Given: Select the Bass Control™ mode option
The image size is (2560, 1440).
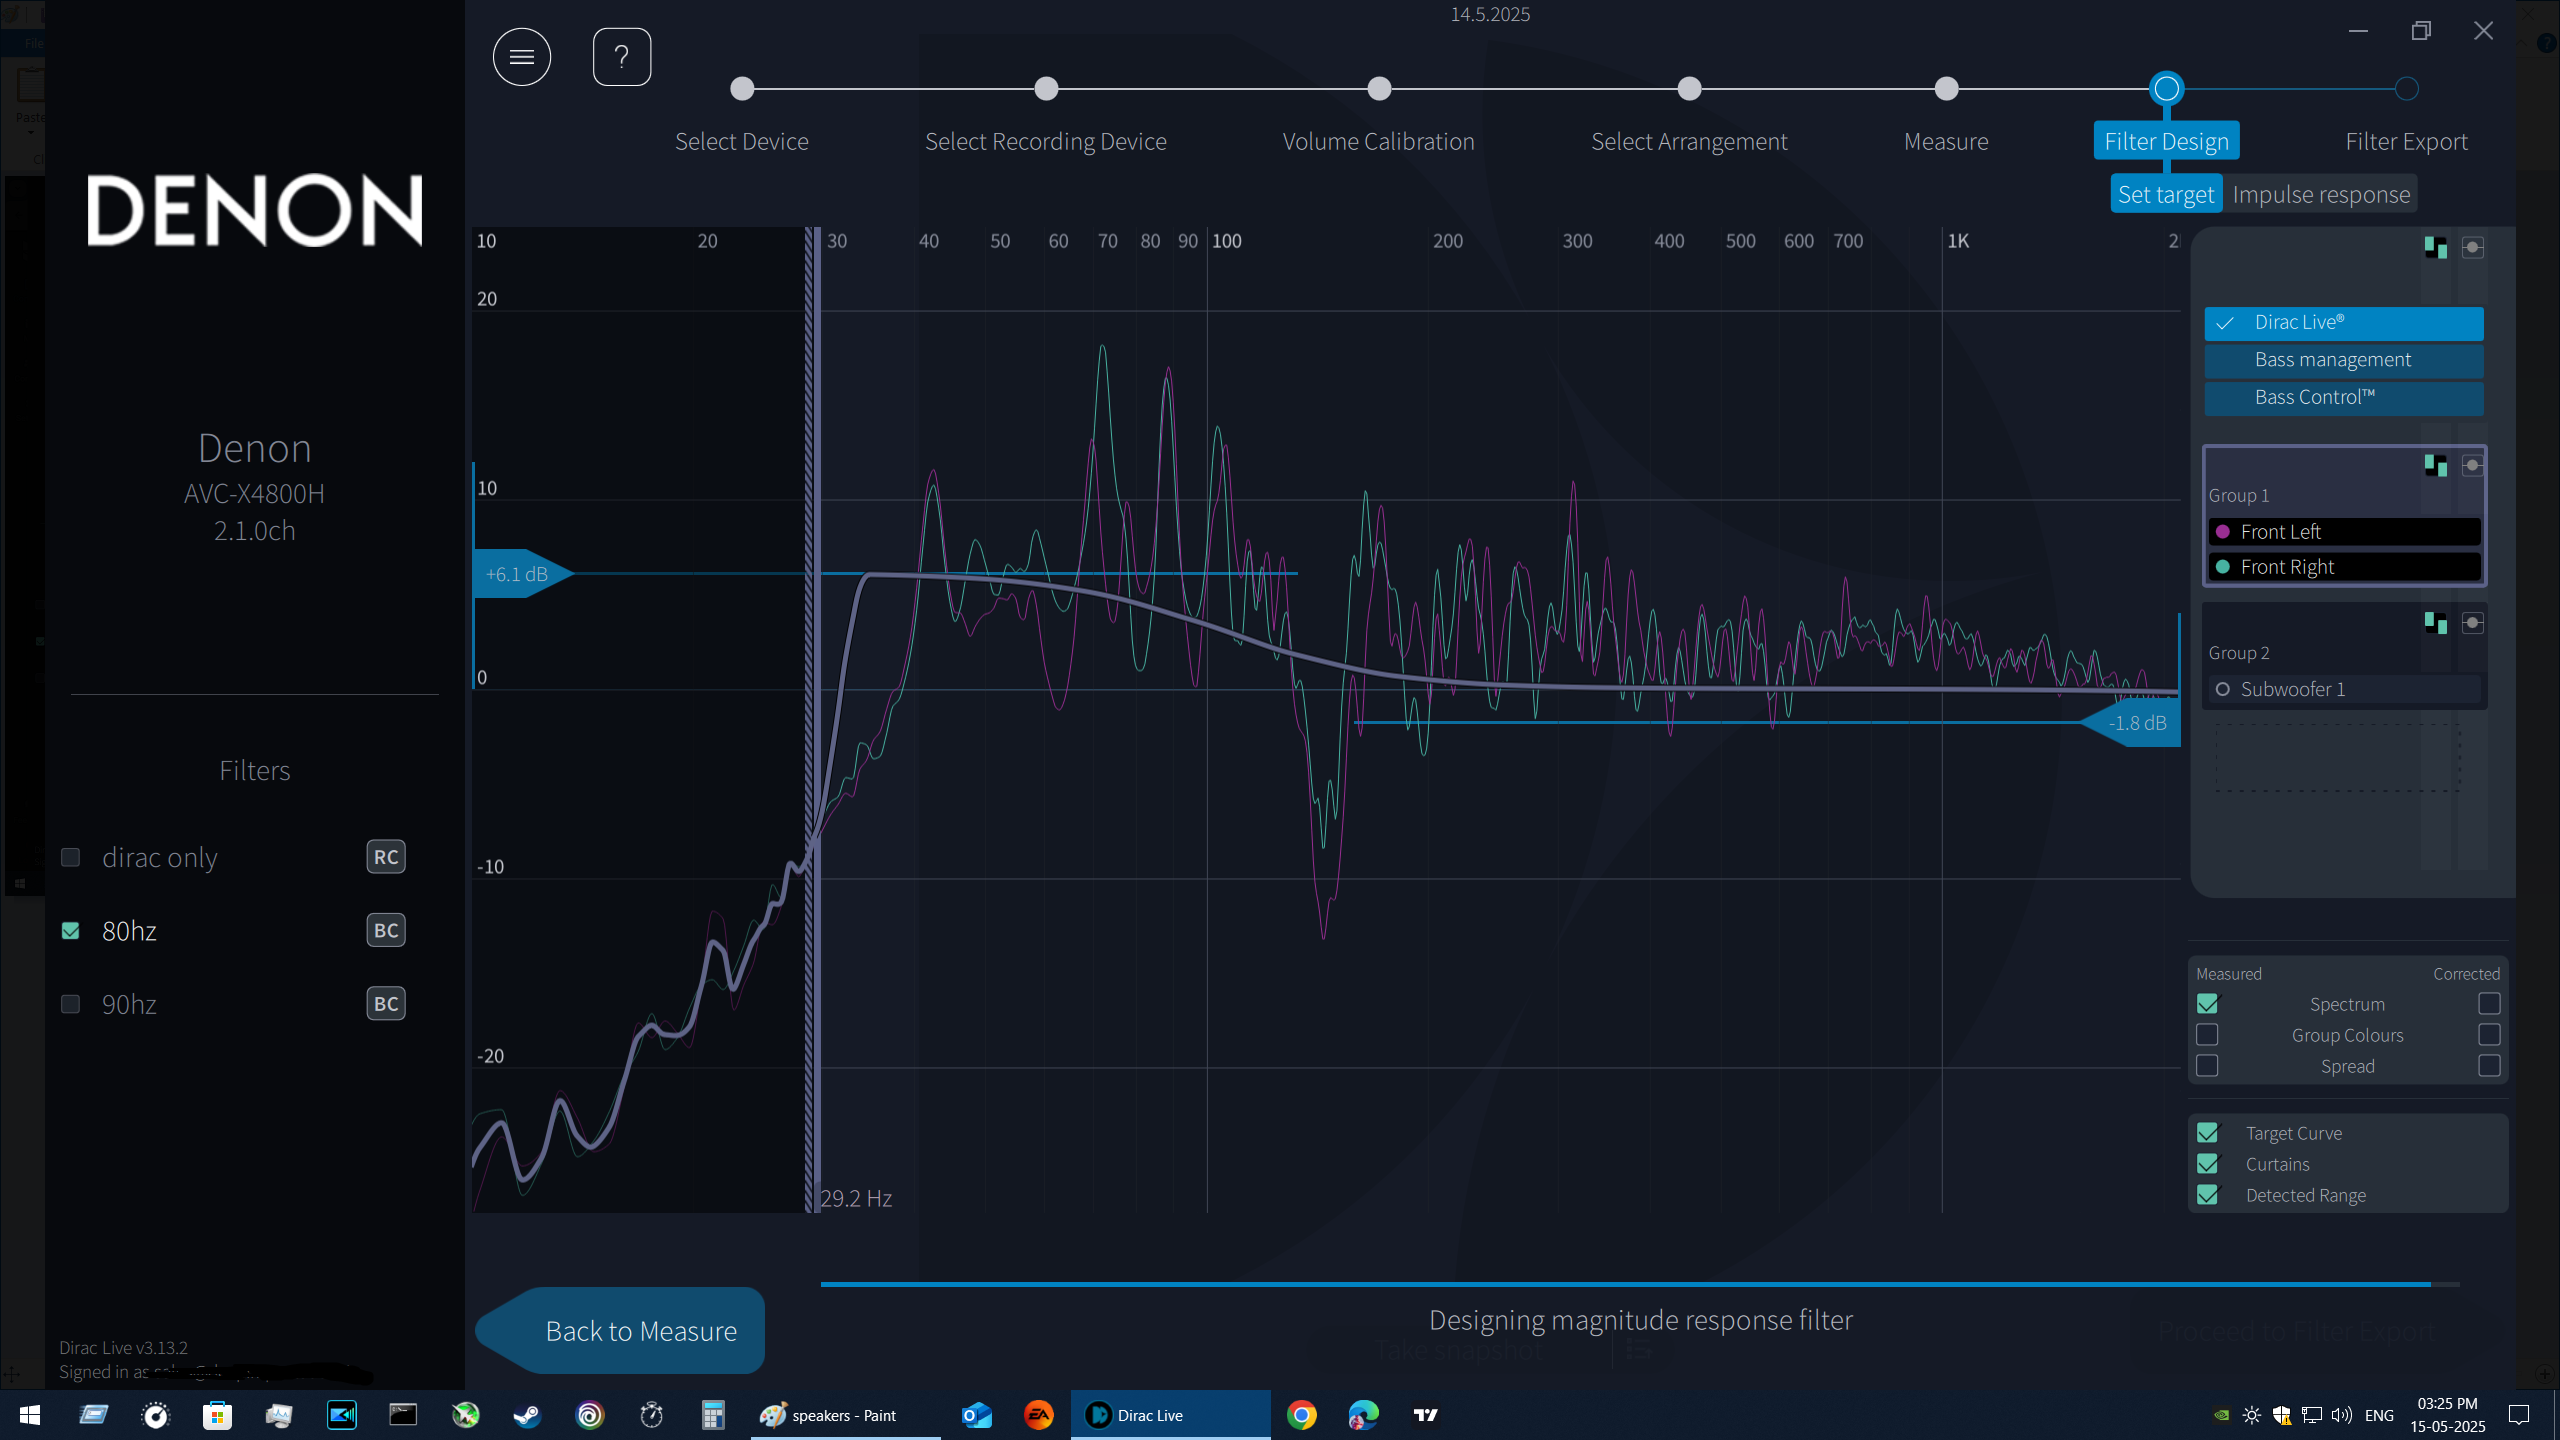Looking at the screenshot, I should pos(2343,397).
